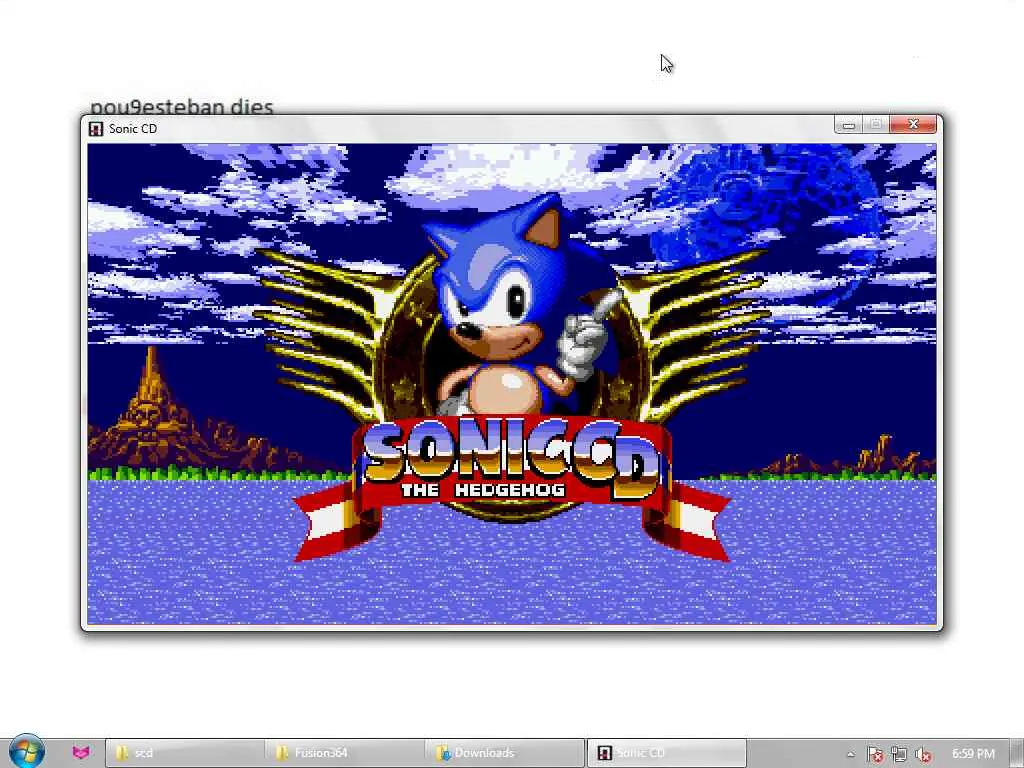Open the Windows Start menu
Screen dimensions: 1024x768
pyautogui.click(x=26, y=752)
